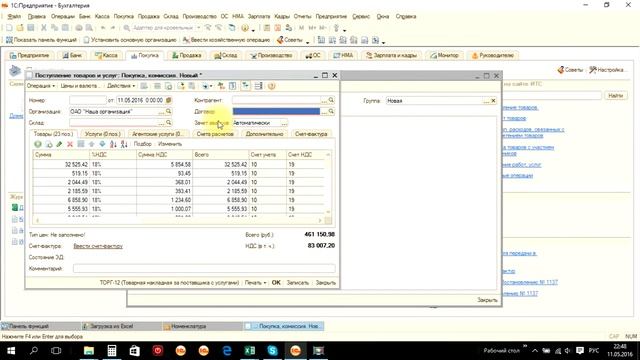Switch to the Дополнительно tab
The width and height of the screenshot is (640, 360).
click(264, 134)
